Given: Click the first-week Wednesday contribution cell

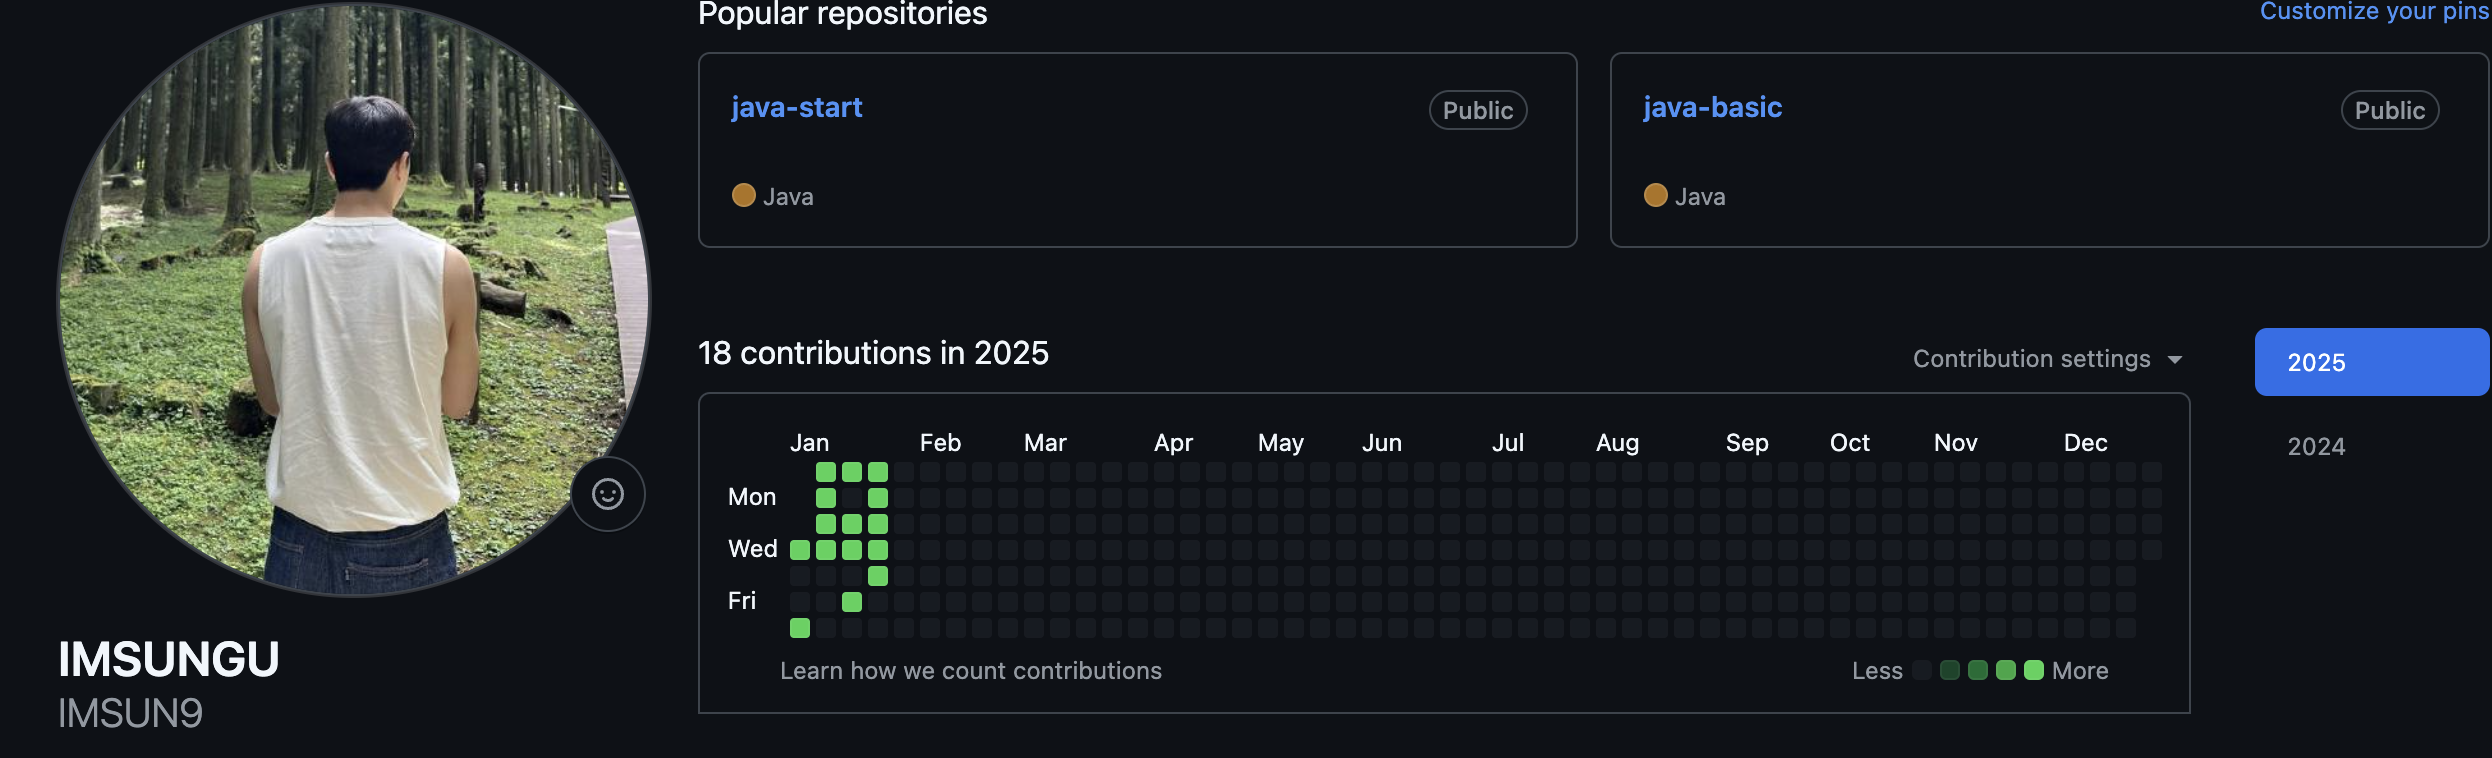Looking at the screenshot, I should pyautogui.click(x=800, y=550).
